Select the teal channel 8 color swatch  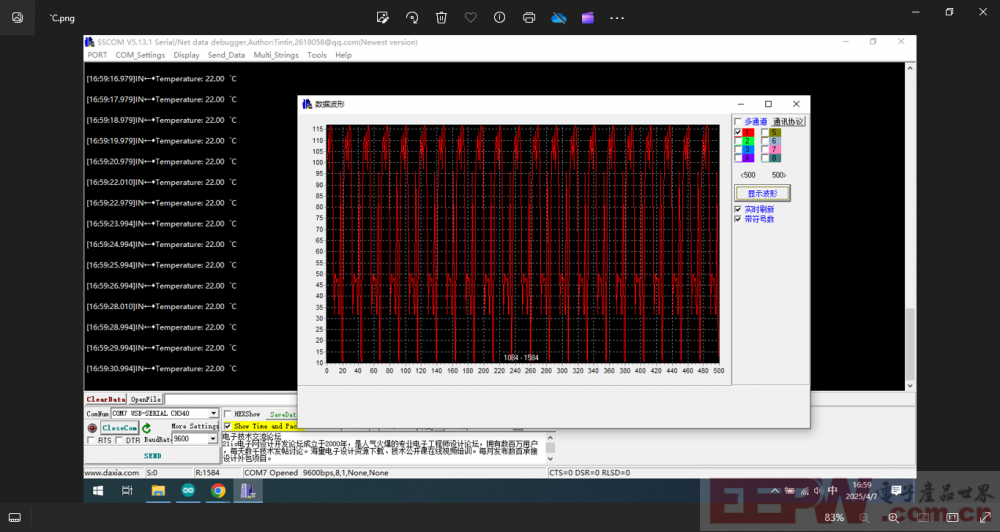(774, 158)
